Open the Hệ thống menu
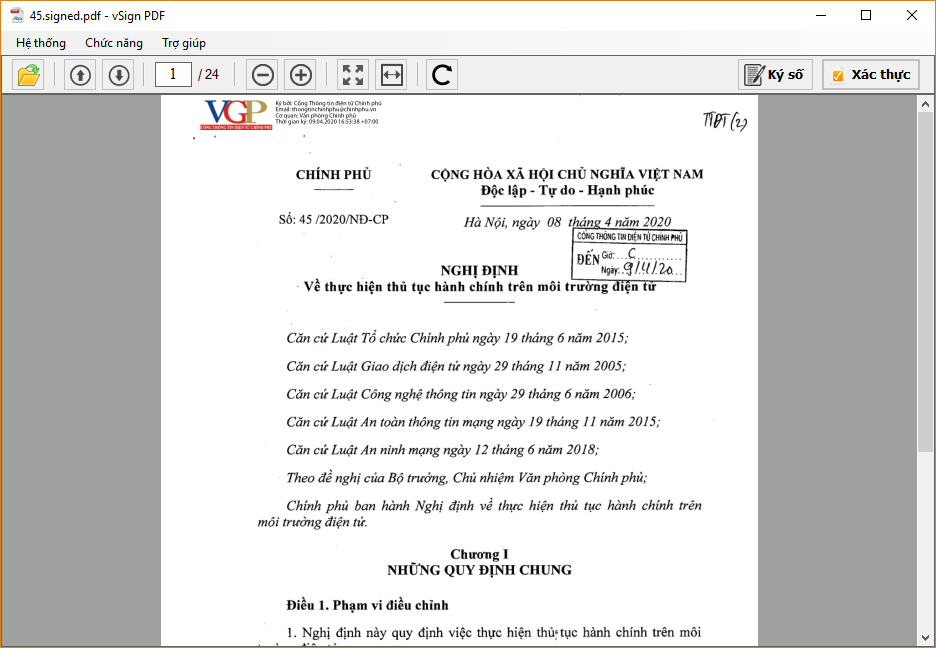Image resolution: width=936 pixels, height=648 pixels. [41, 43]
